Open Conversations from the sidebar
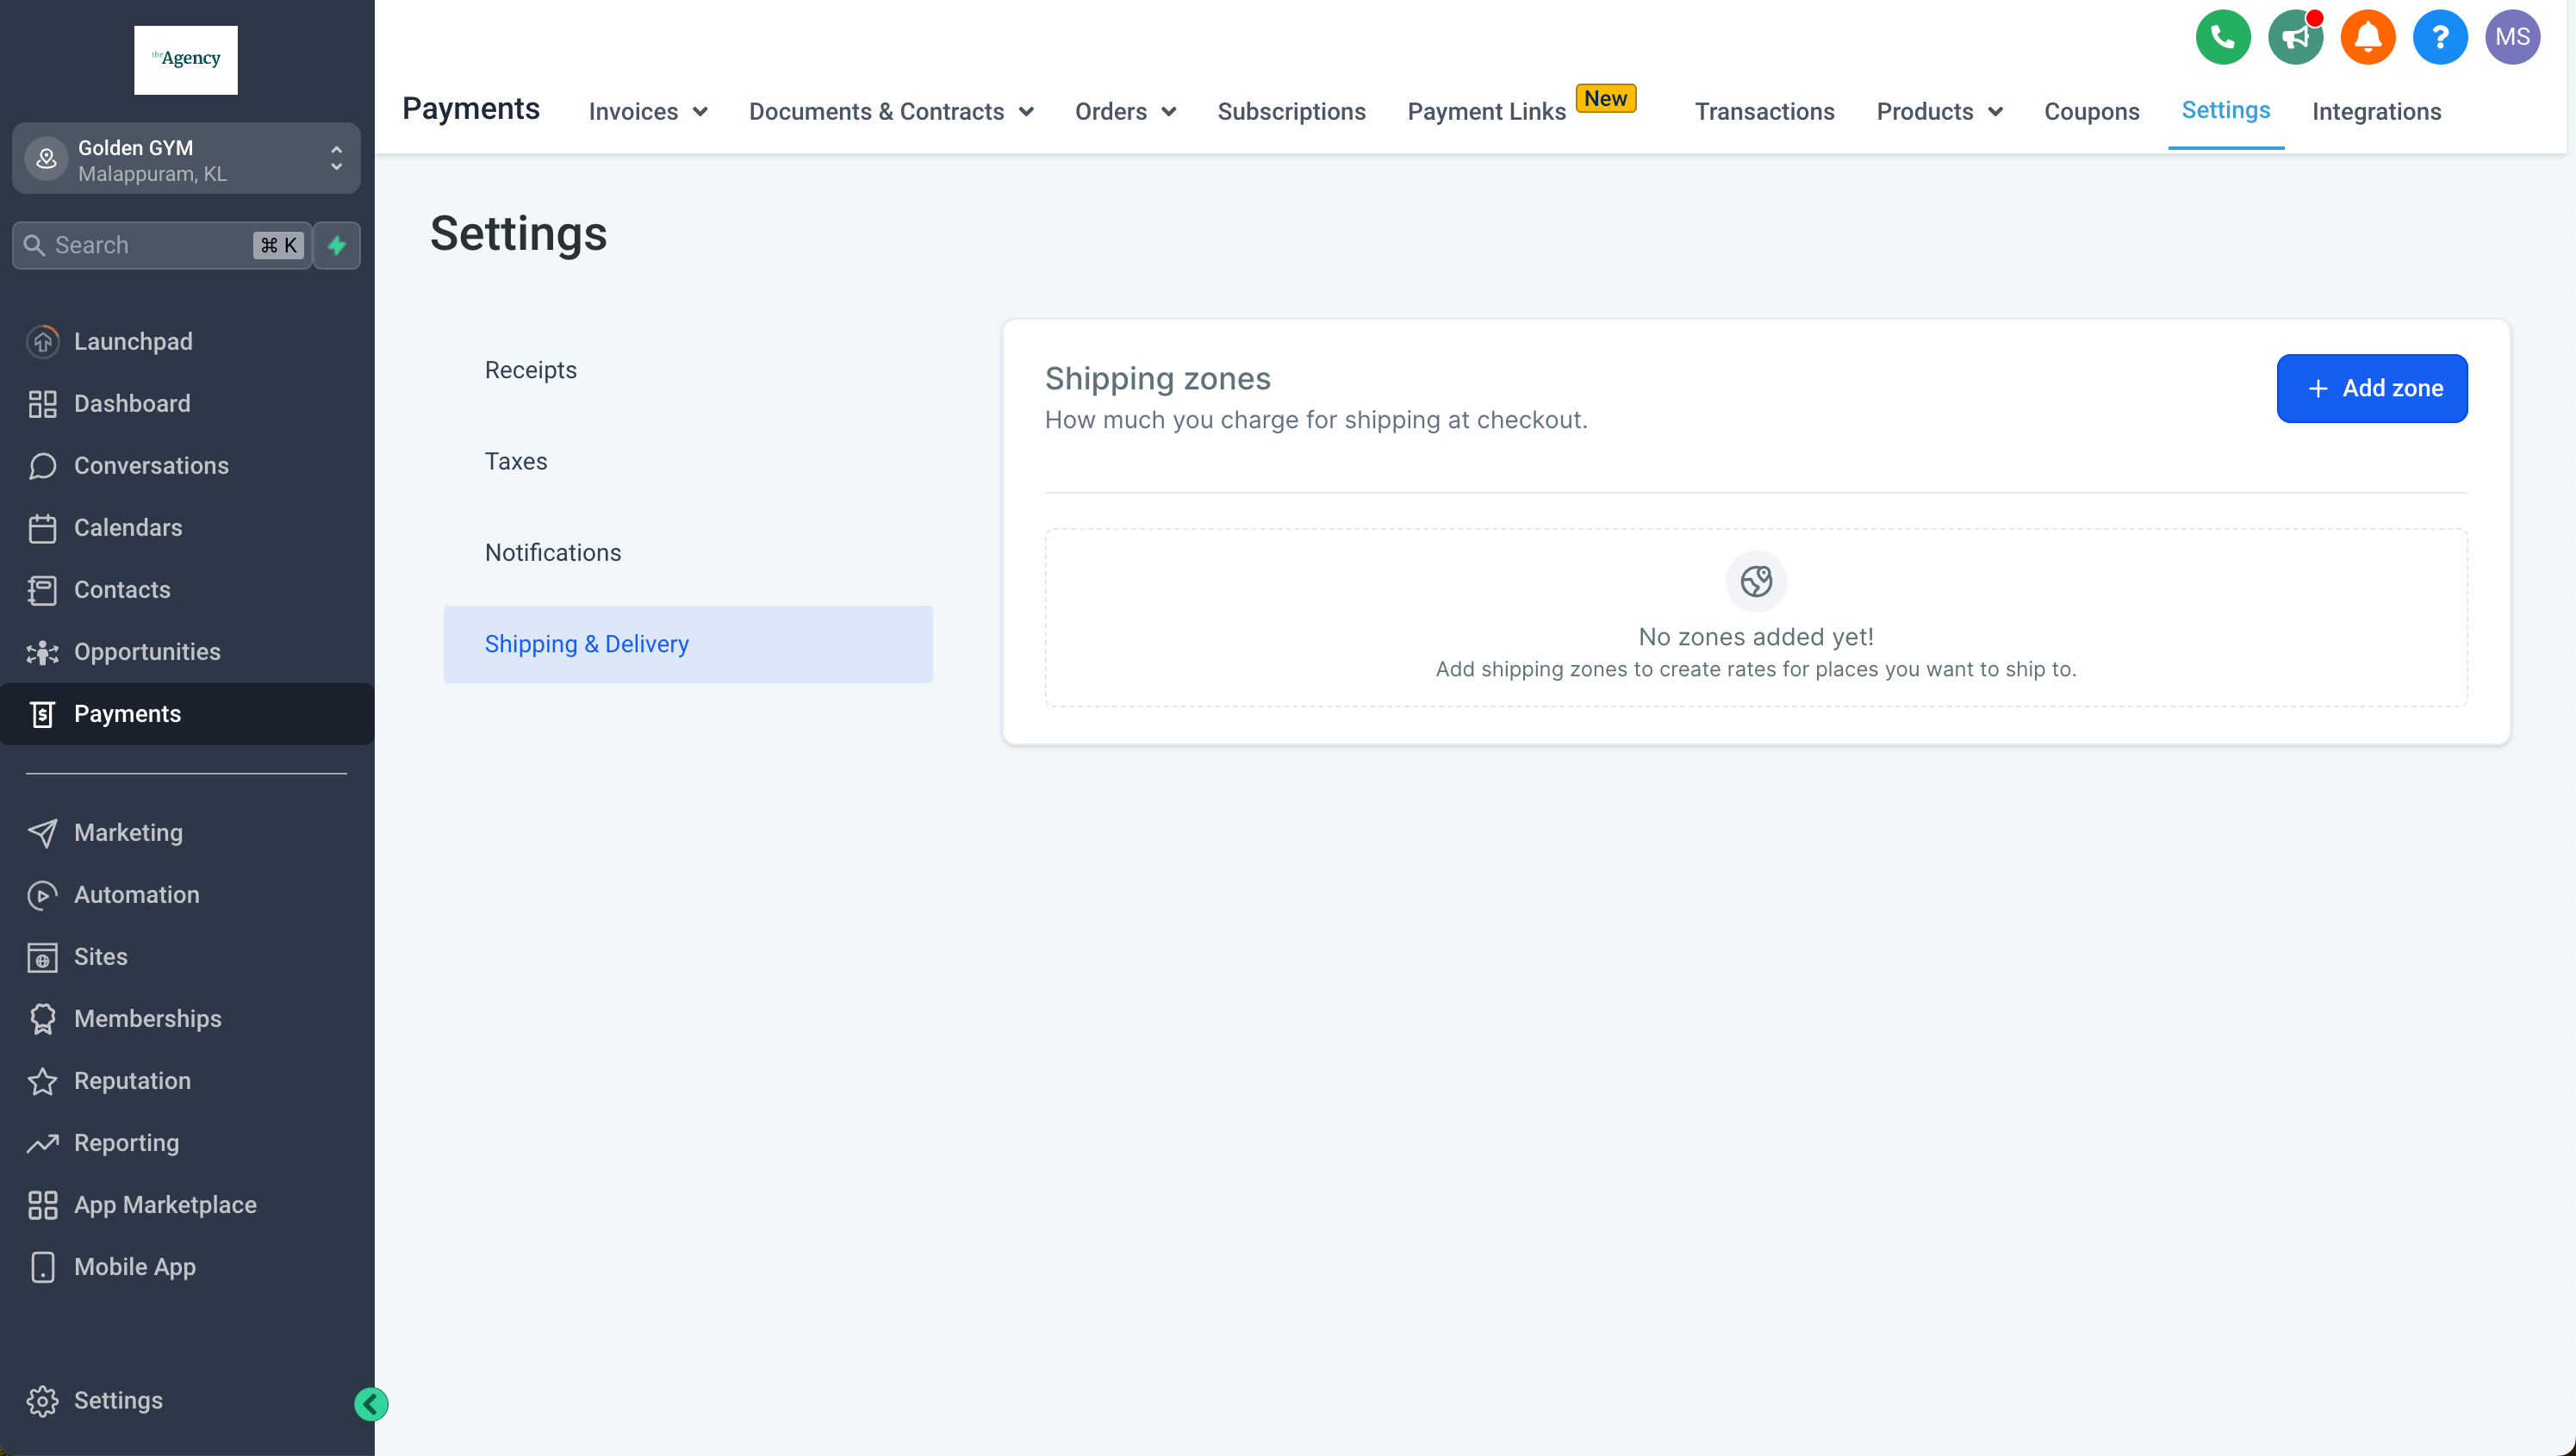 tap(151, 466)
